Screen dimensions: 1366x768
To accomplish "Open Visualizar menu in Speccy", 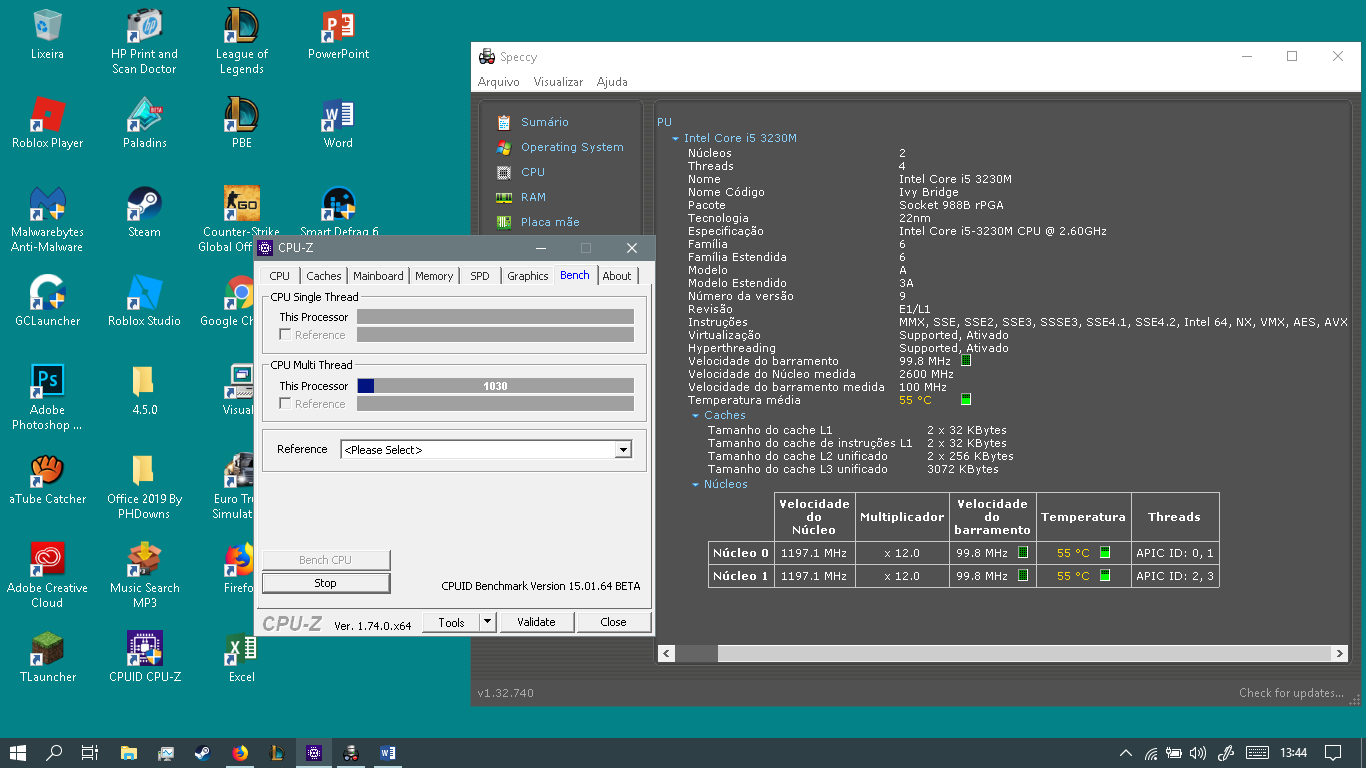I will 558,82.
